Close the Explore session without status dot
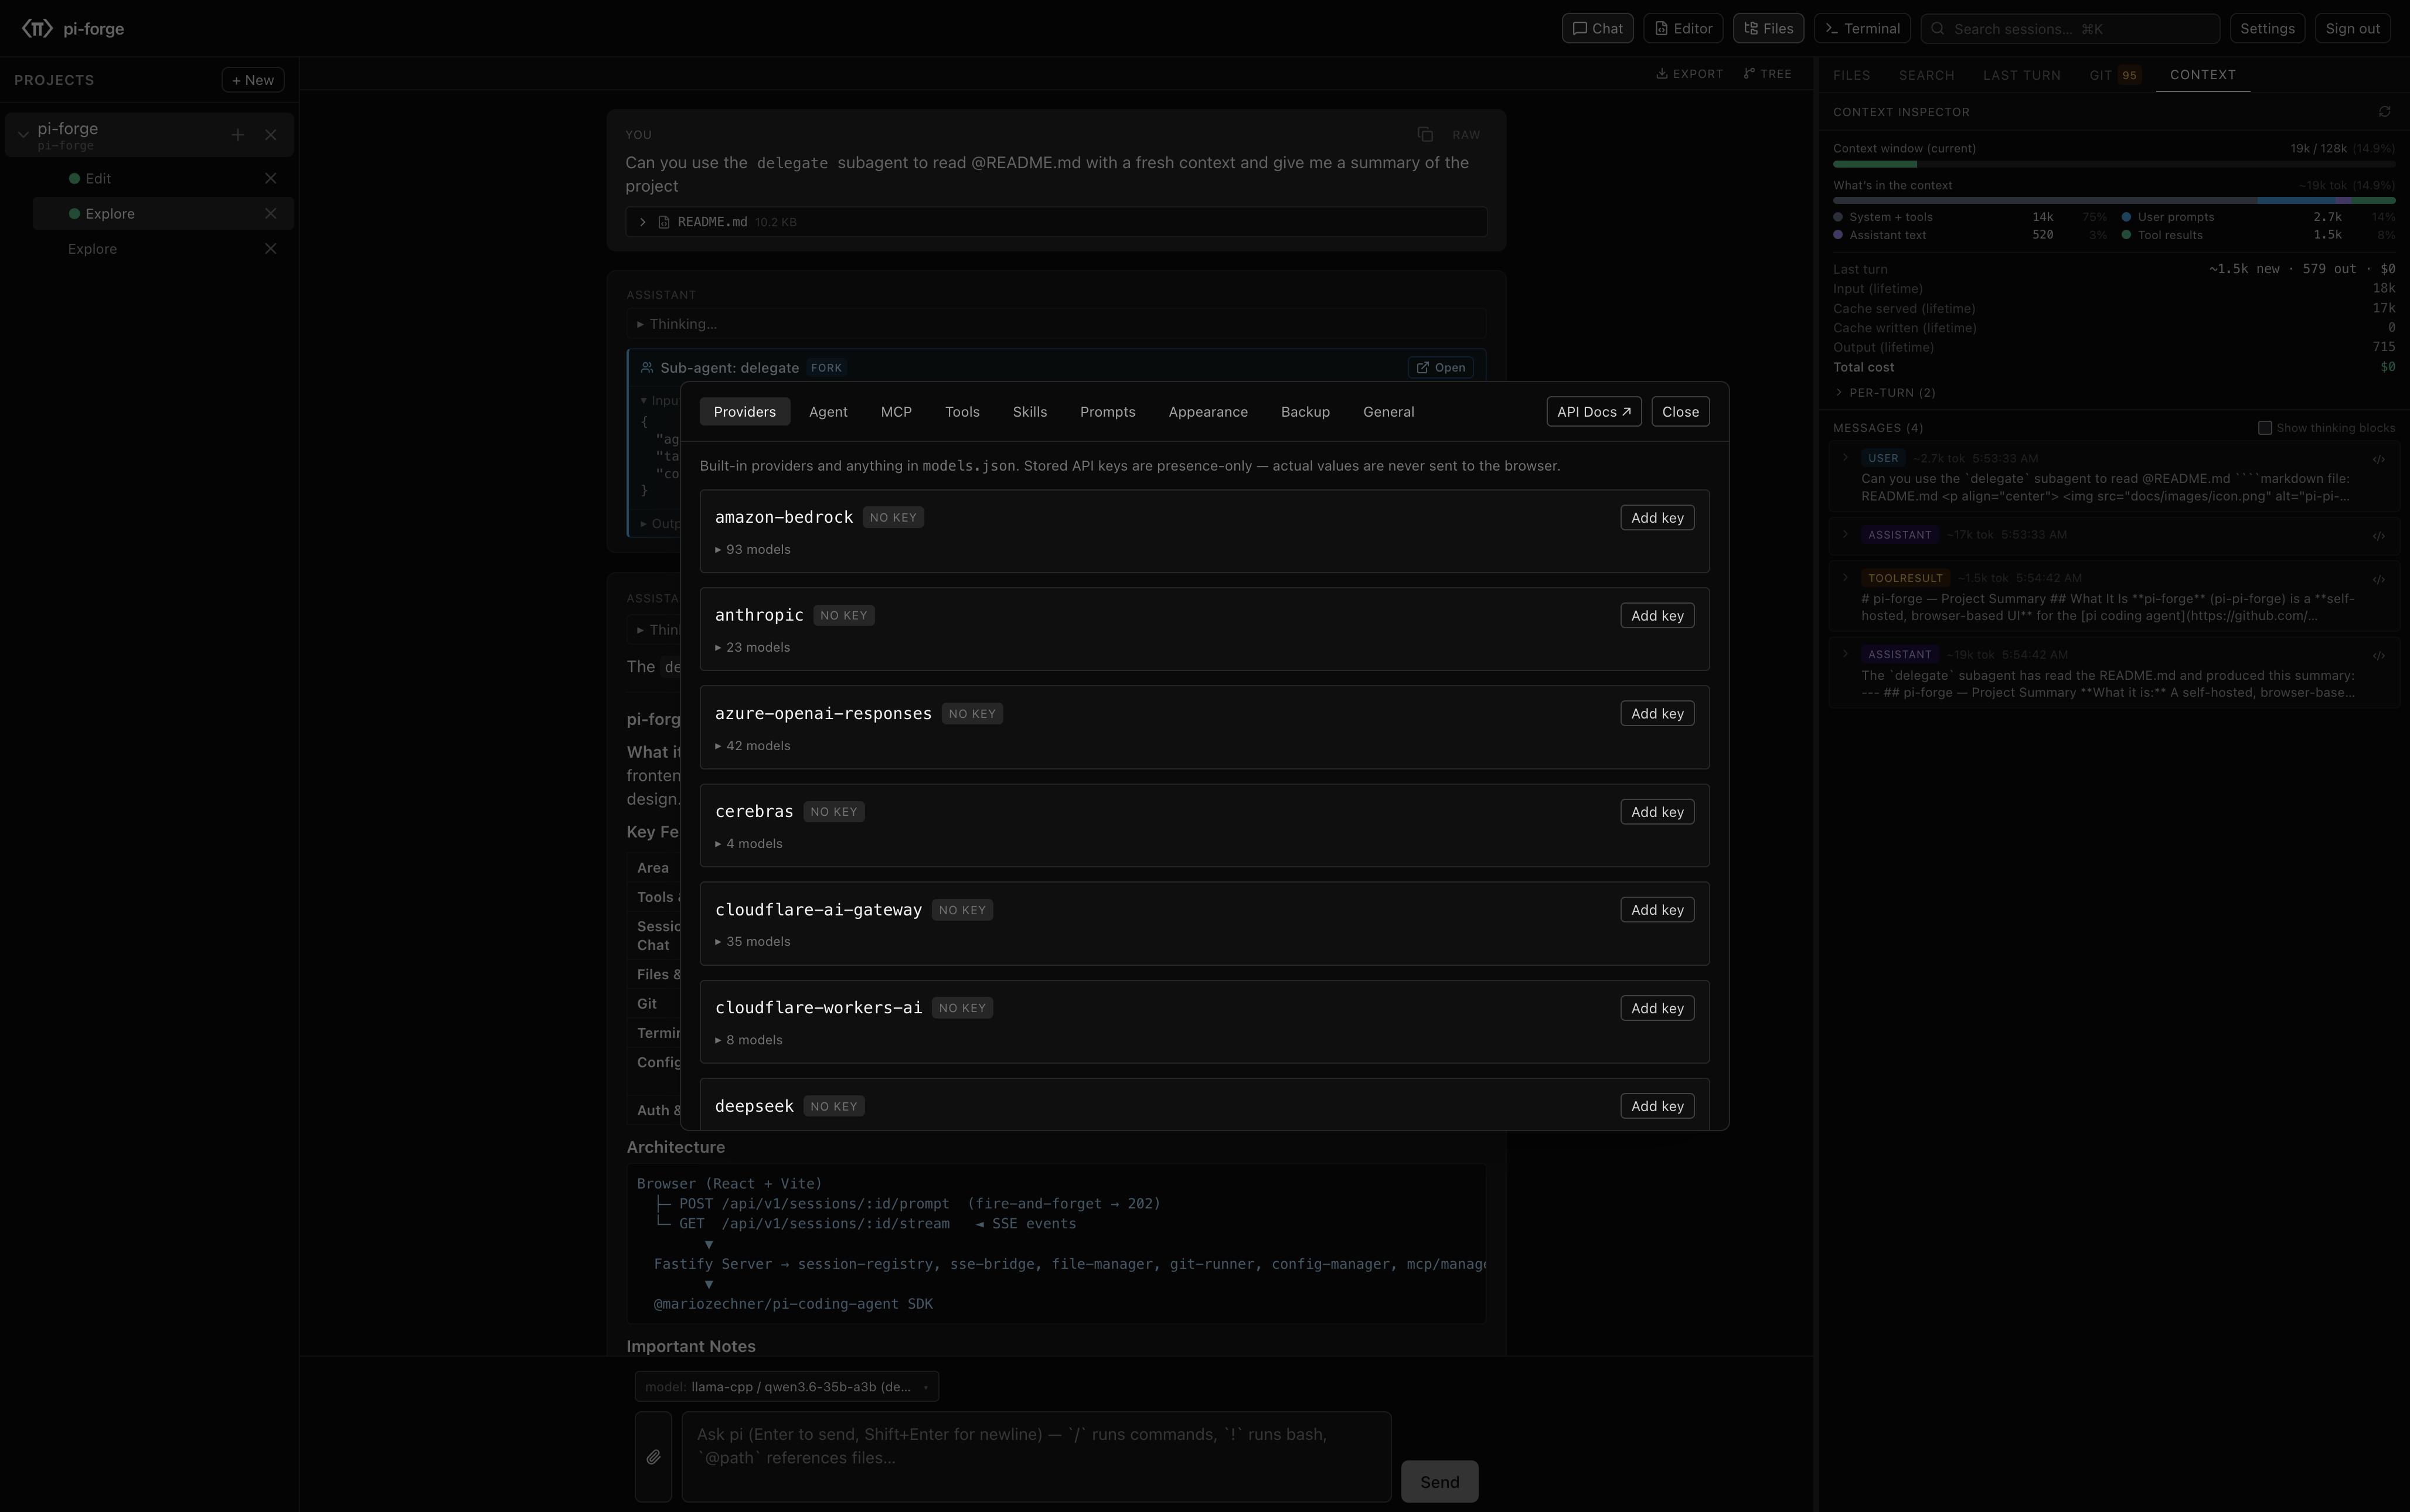 [x=270, y=249]
